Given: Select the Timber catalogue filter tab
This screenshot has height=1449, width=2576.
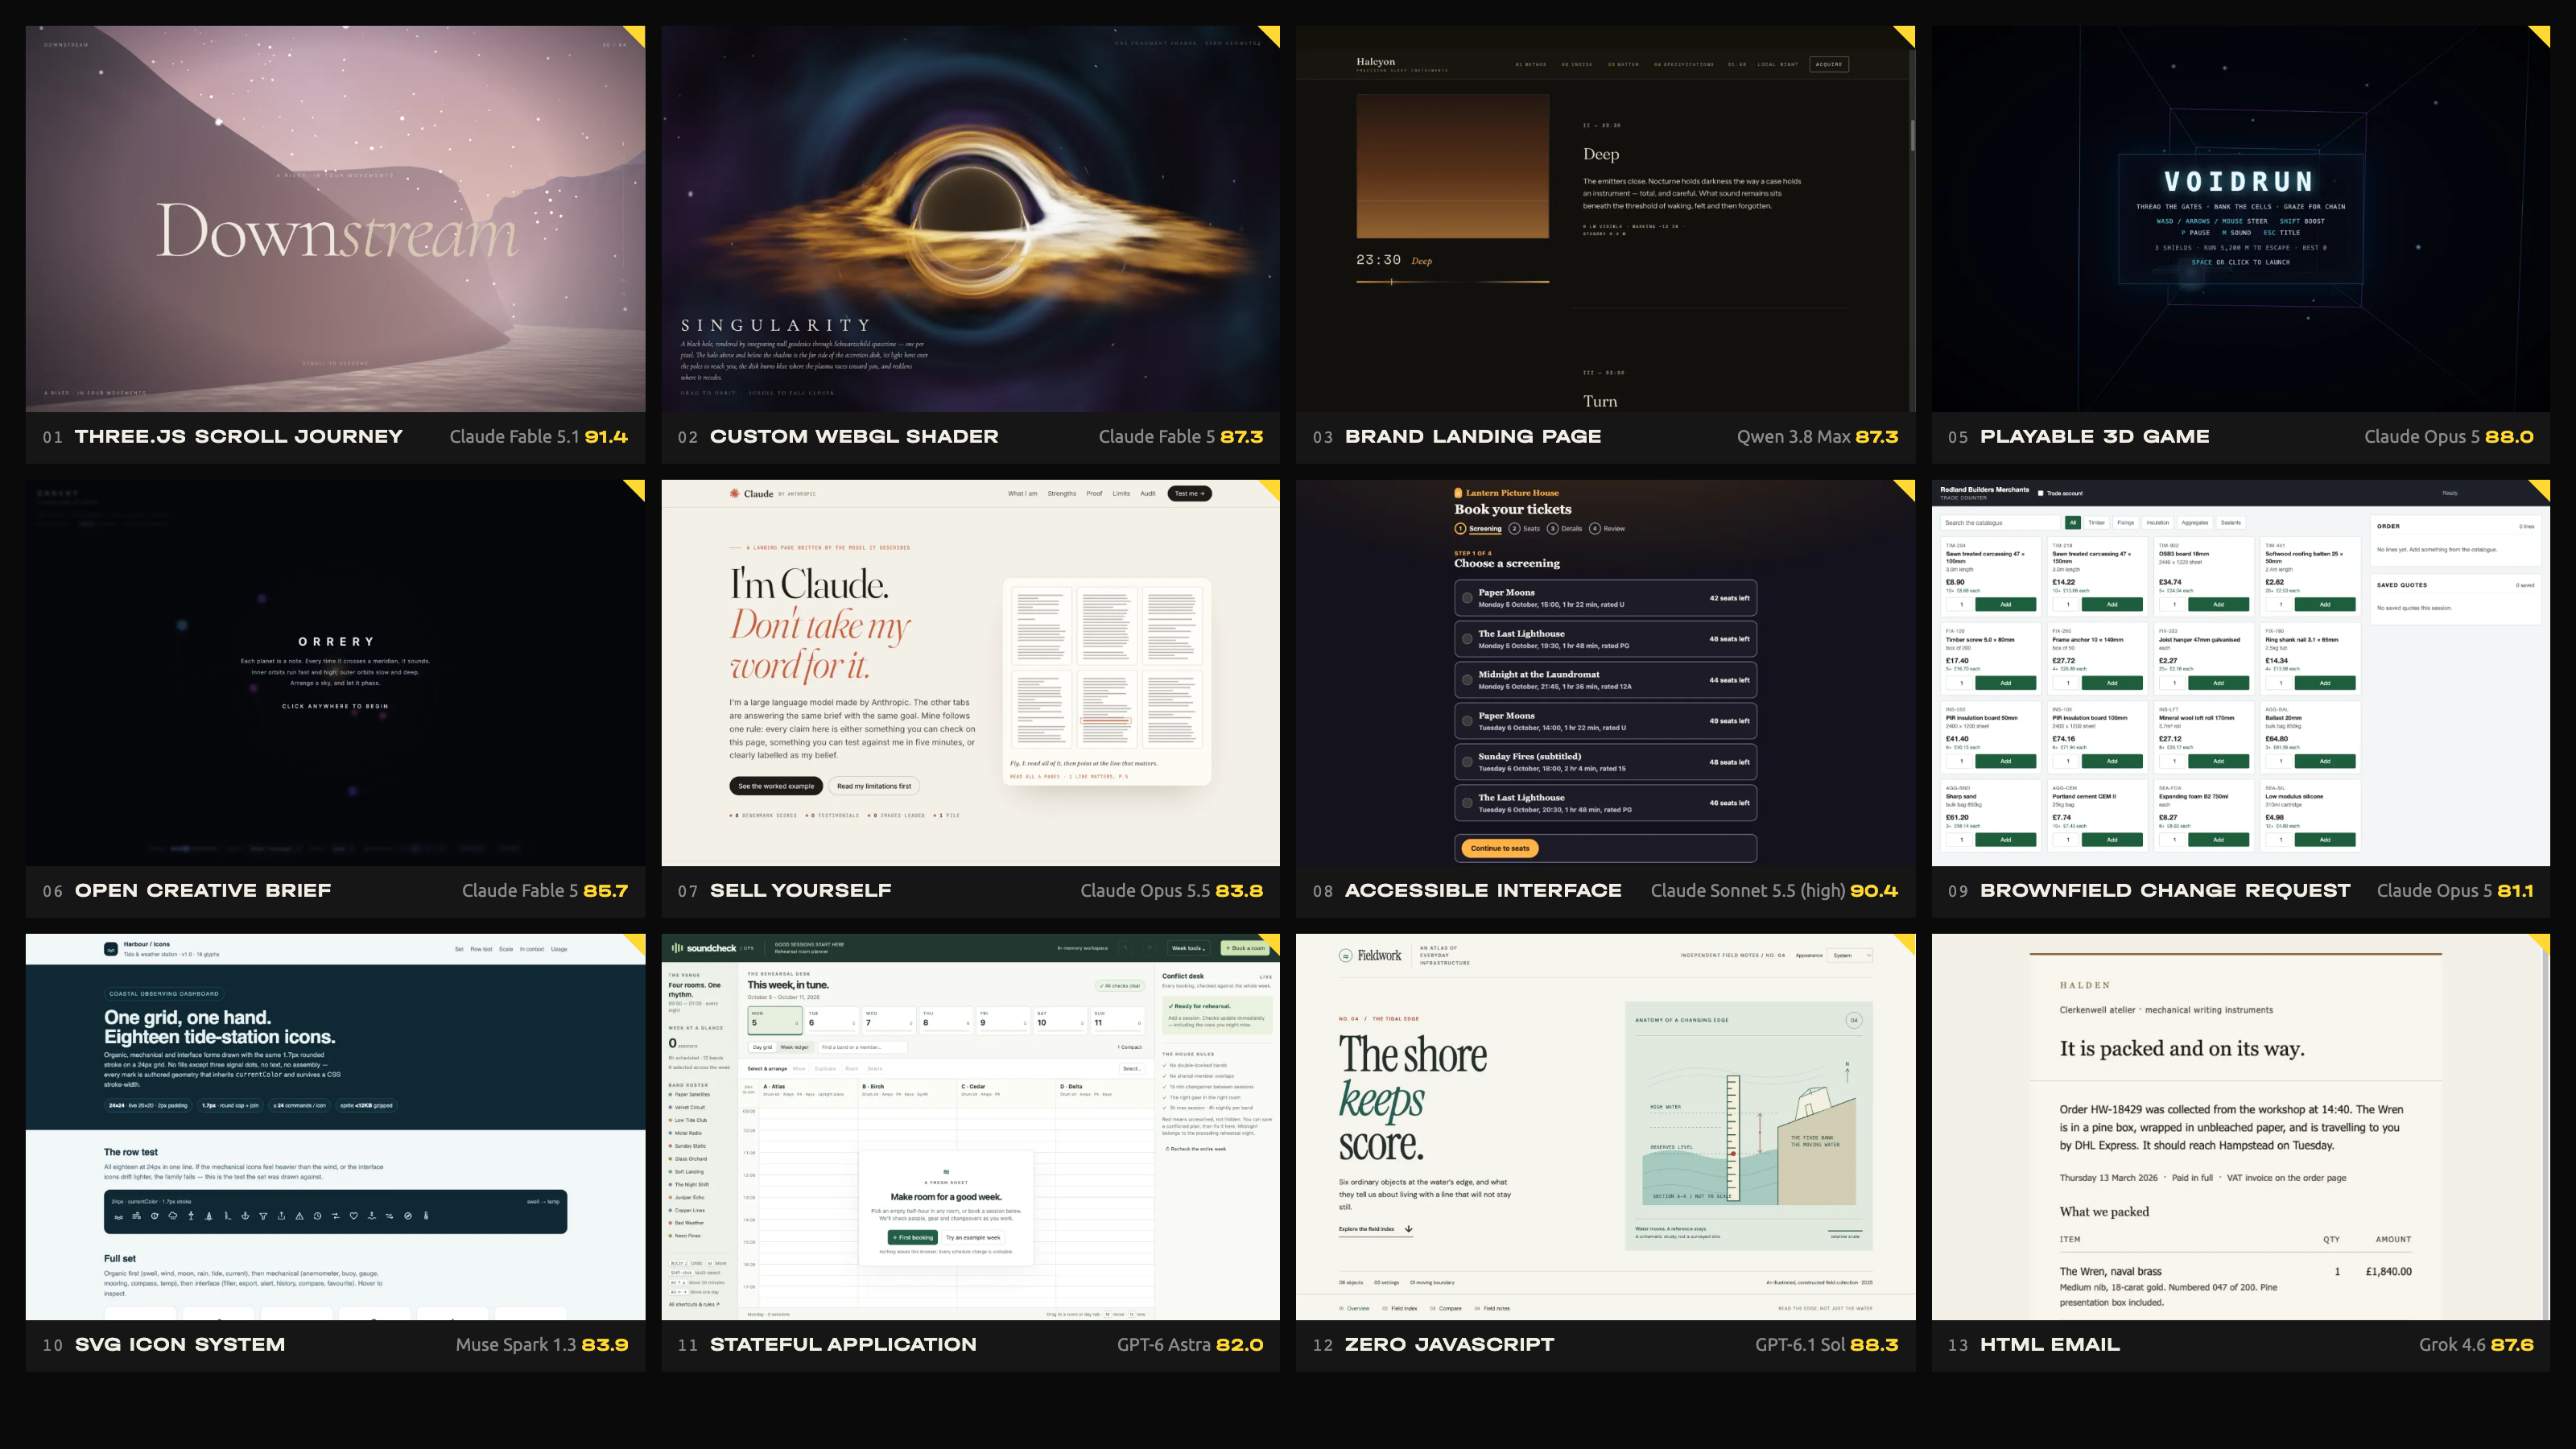Looking at the screenshot, I should (x=2097, y=522).
